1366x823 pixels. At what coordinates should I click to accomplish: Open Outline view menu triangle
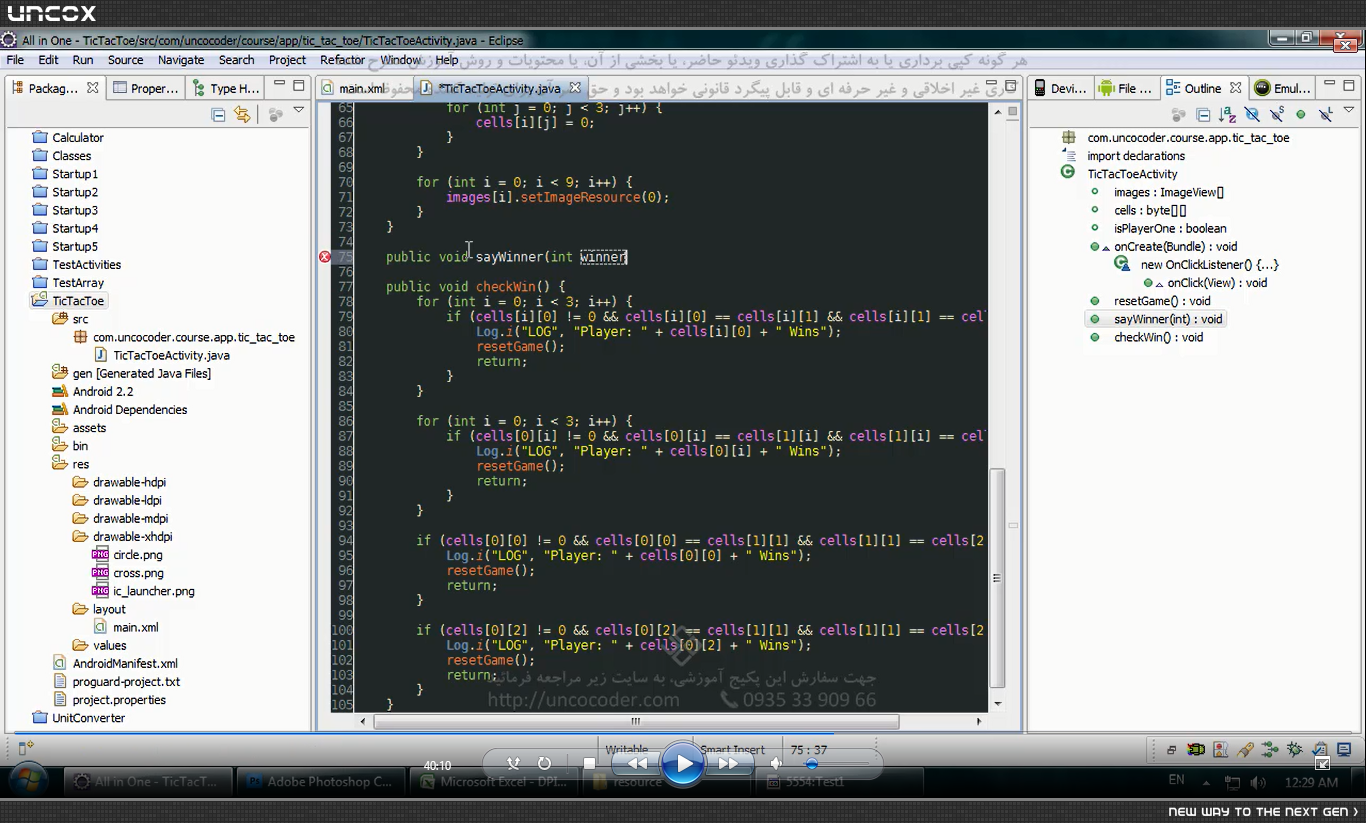coord(1349,111)
